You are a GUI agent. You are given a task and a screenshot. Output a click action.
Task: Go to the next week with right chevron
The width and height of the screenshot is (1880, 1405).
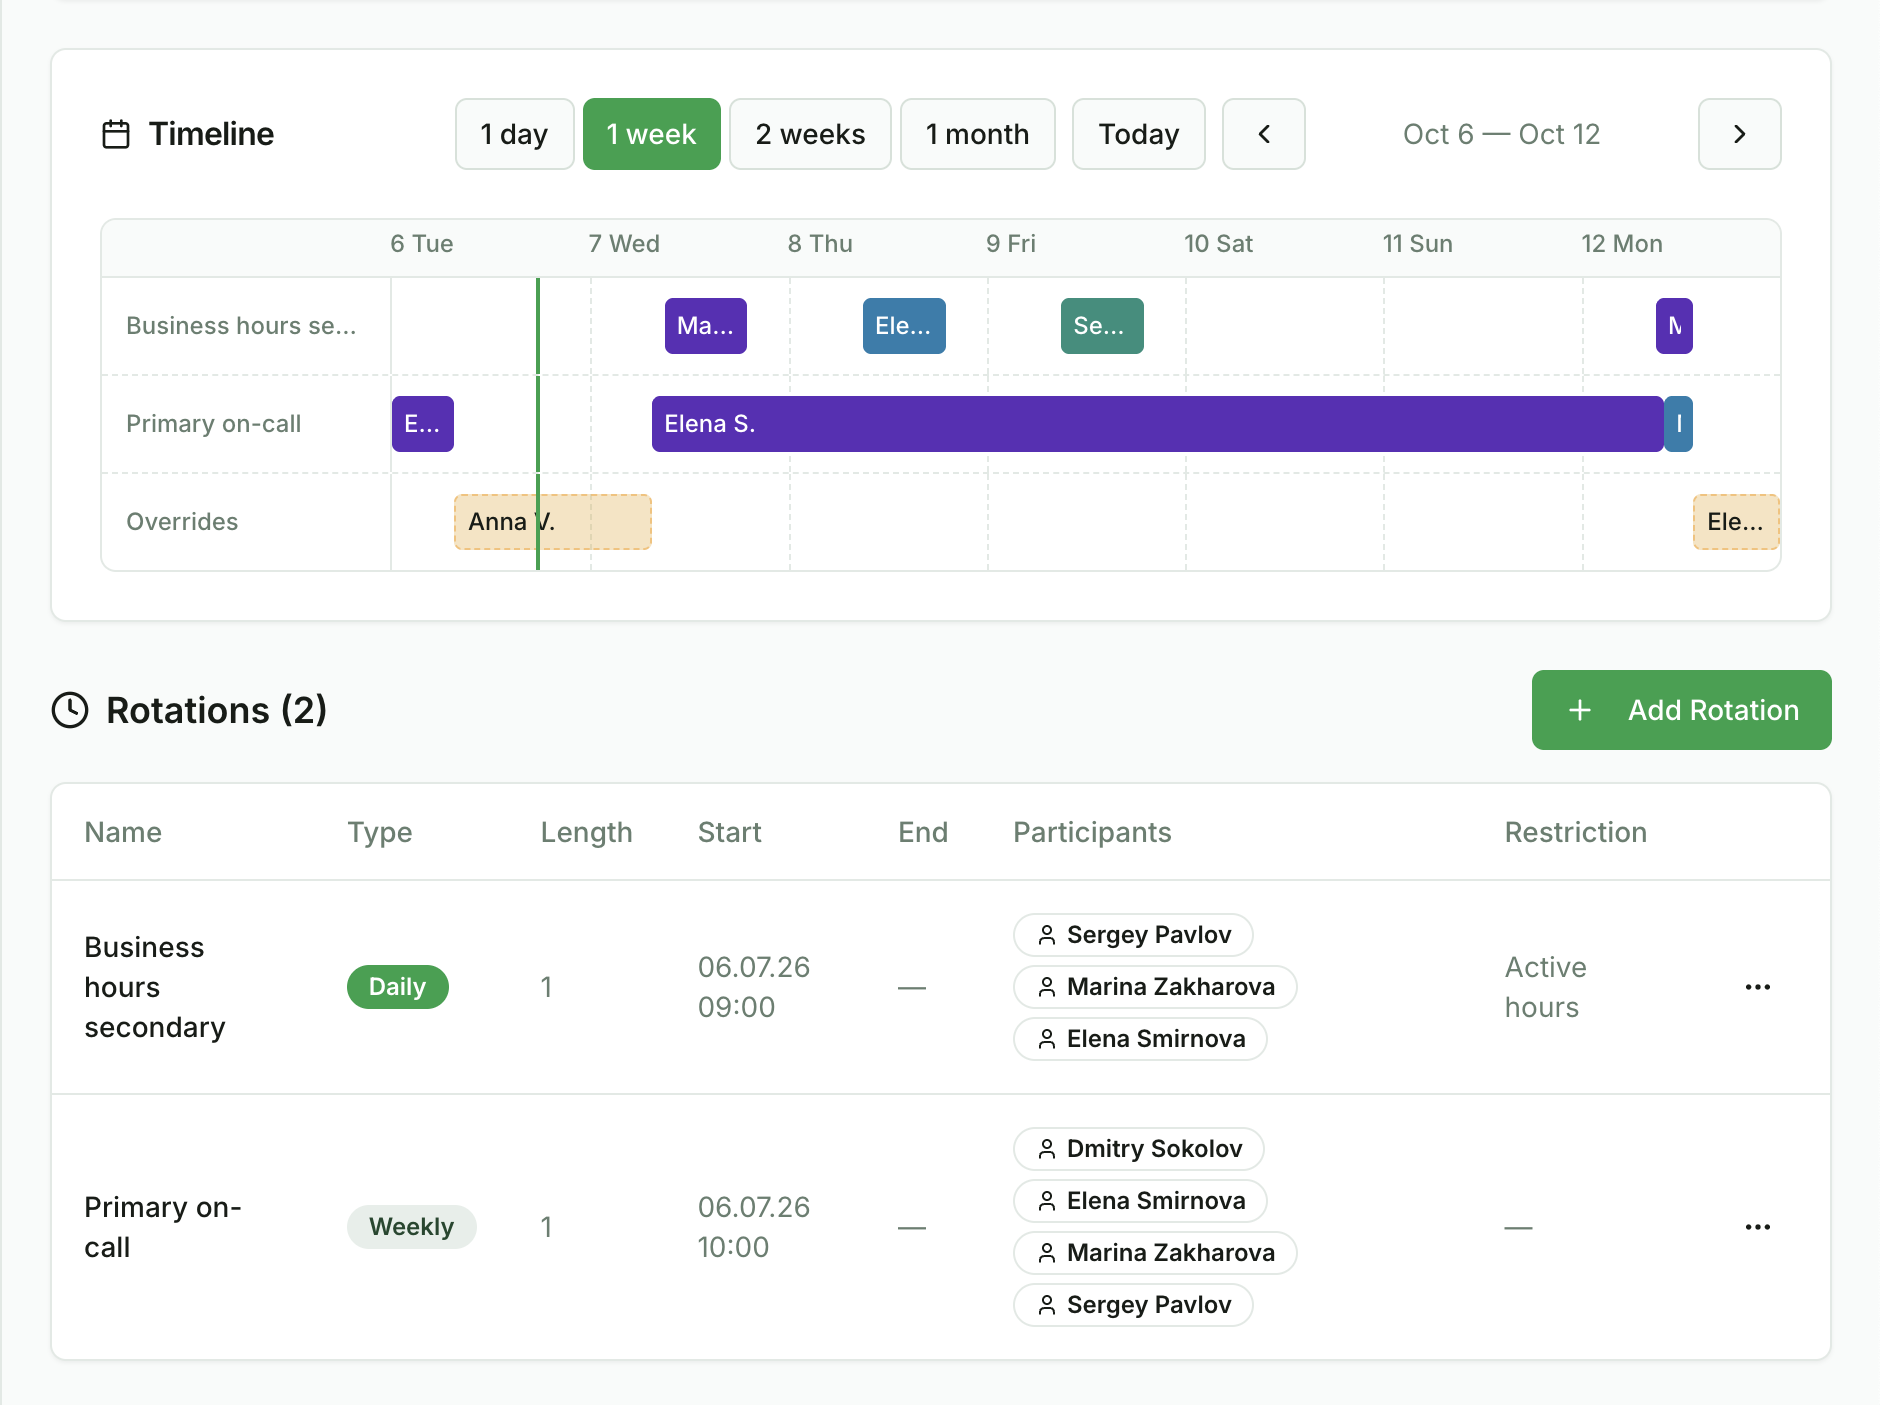point(1739,134)
